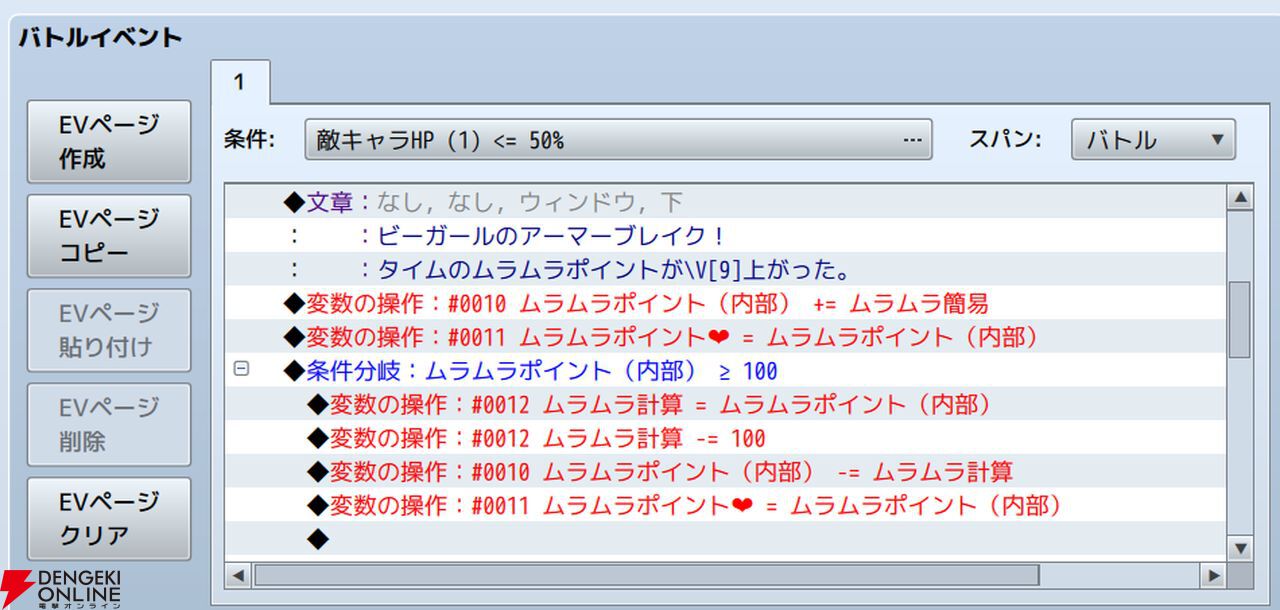Select the ビーガールのアーマーブレイク text line

pos(540,237)
